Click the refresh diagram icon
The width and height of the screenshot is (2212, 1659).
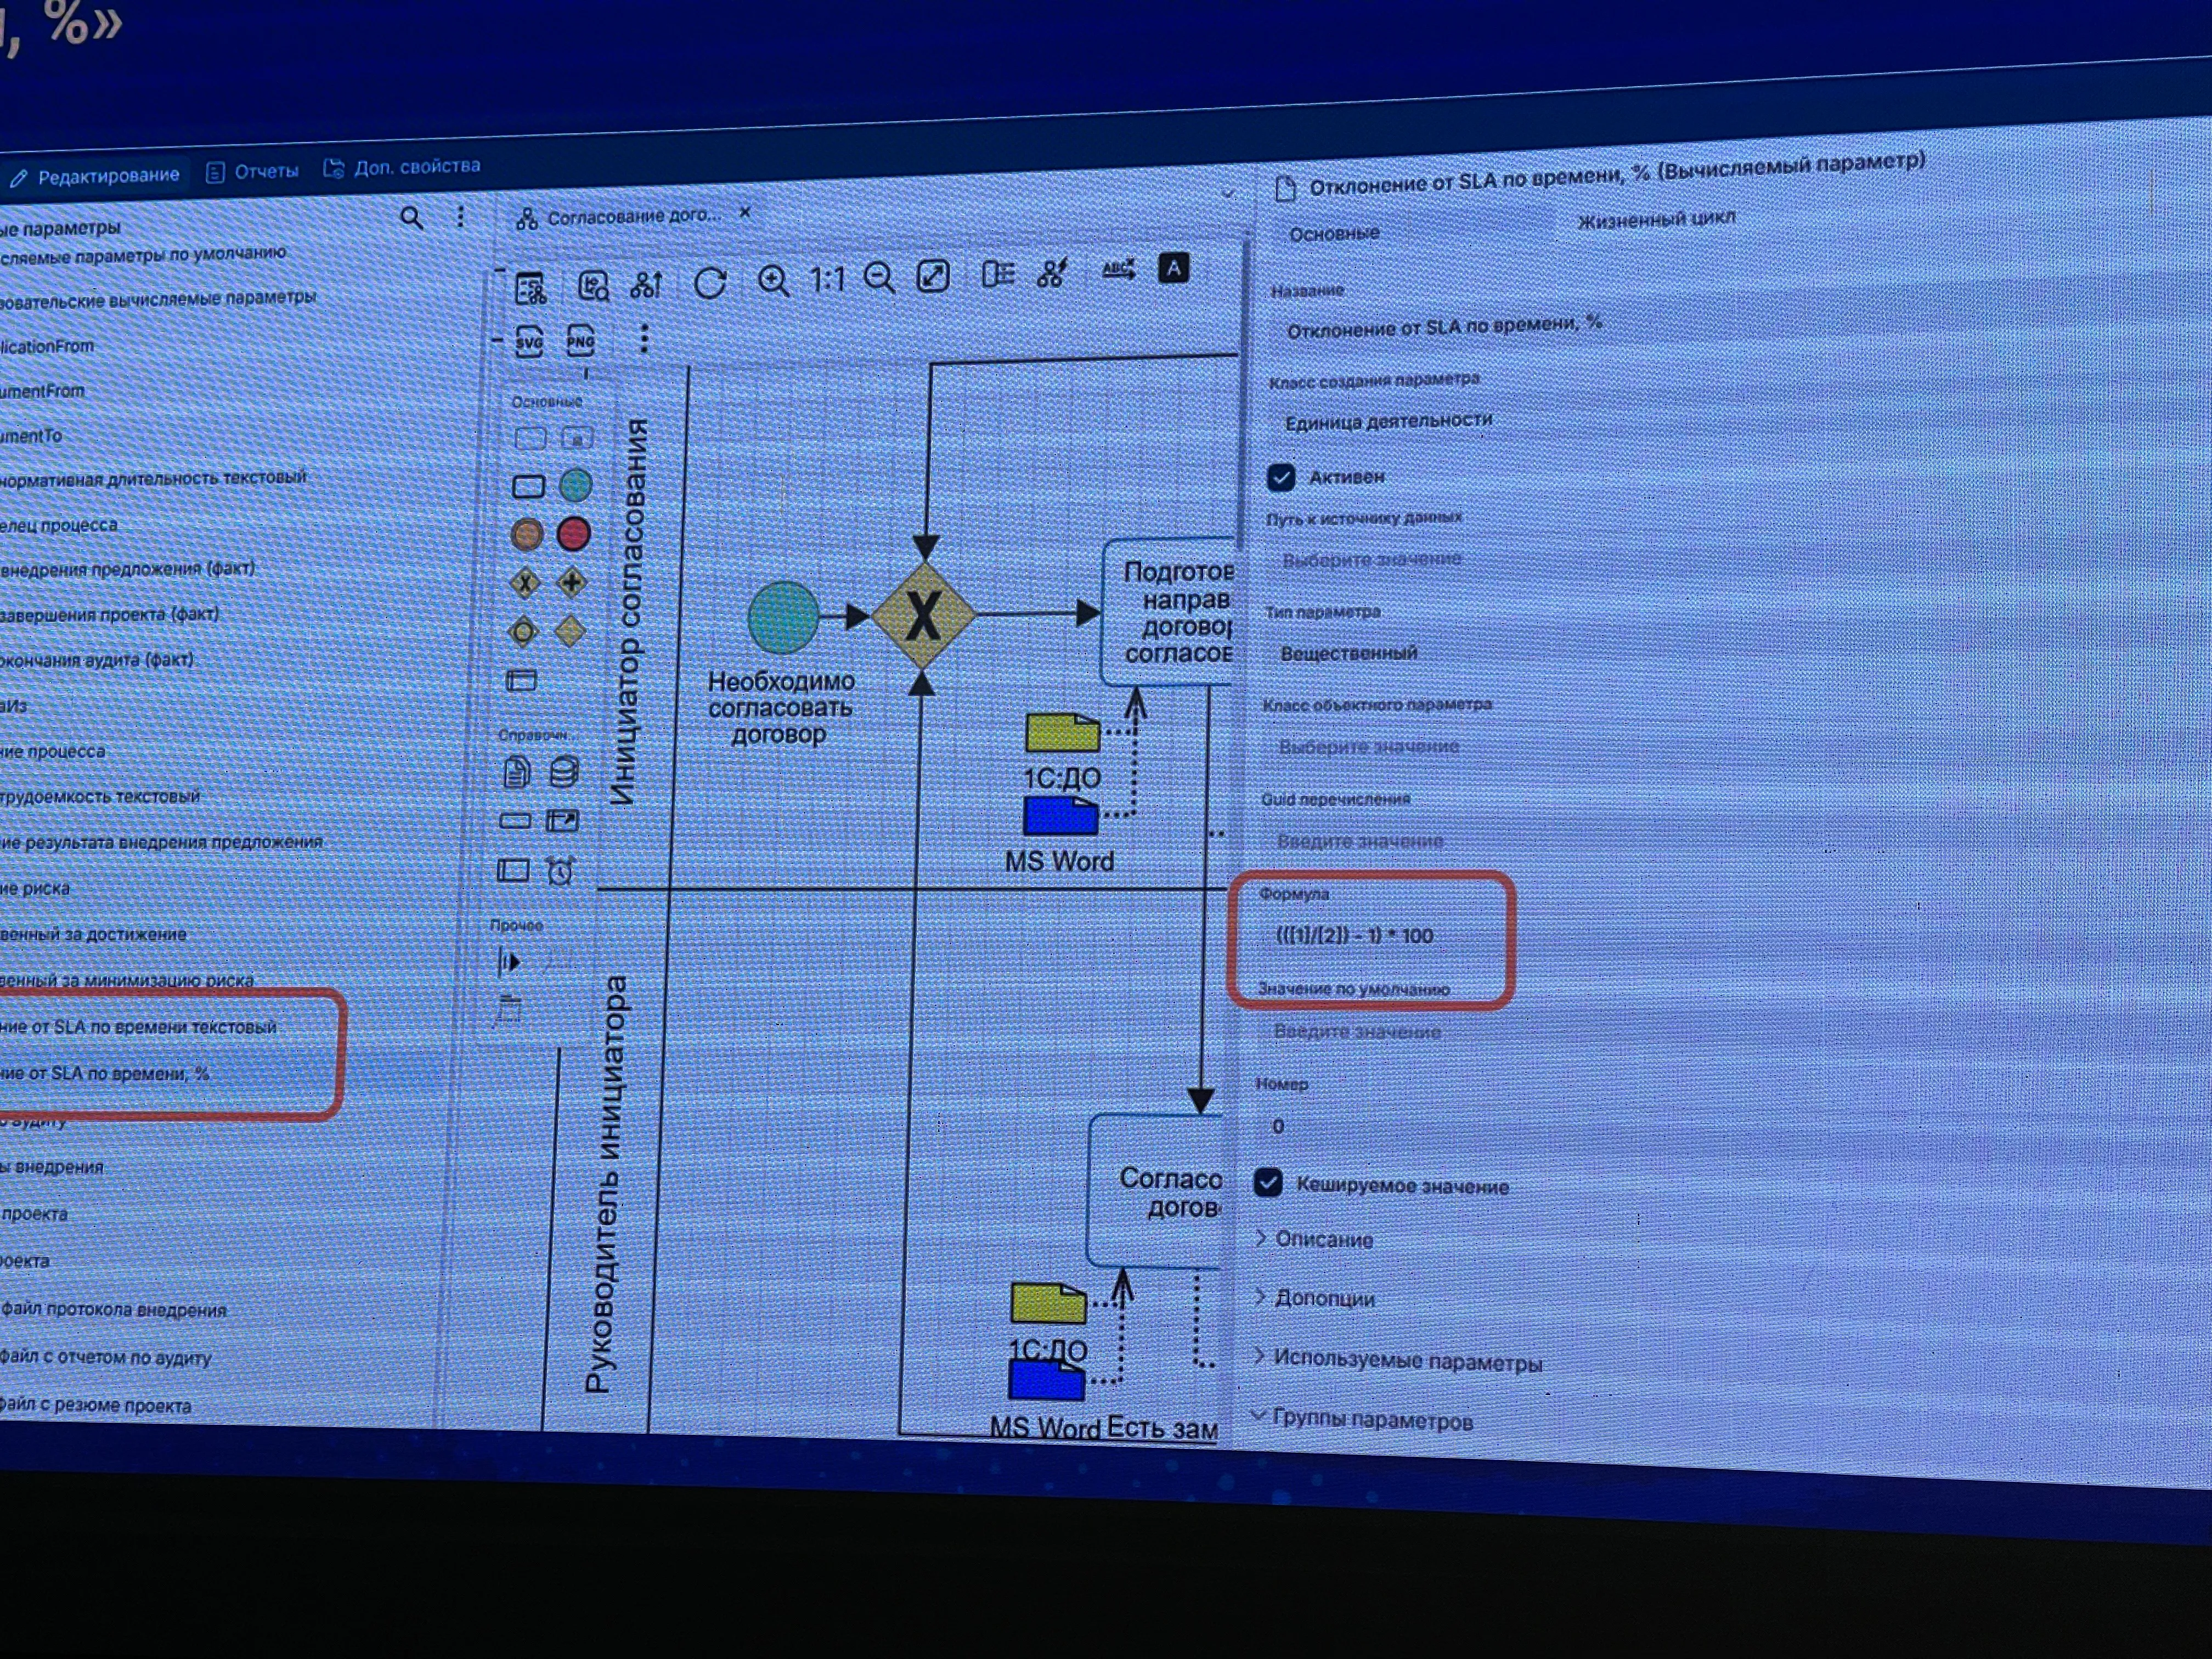click(x=709, y=283)
